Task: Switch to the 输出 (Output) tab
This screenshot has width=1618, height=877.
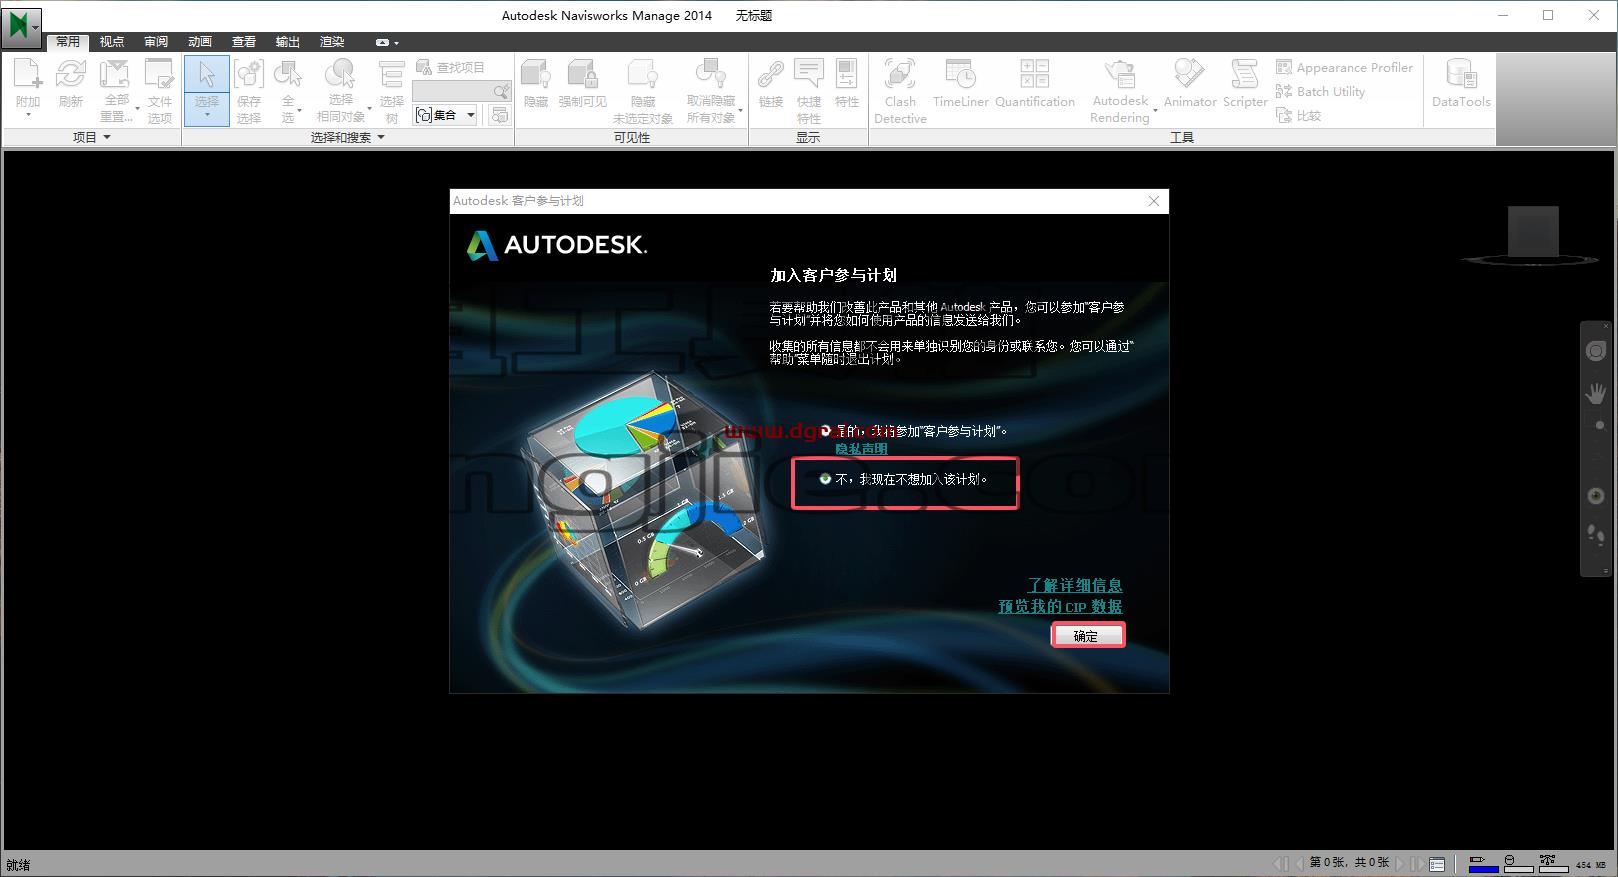Action: 288,42
